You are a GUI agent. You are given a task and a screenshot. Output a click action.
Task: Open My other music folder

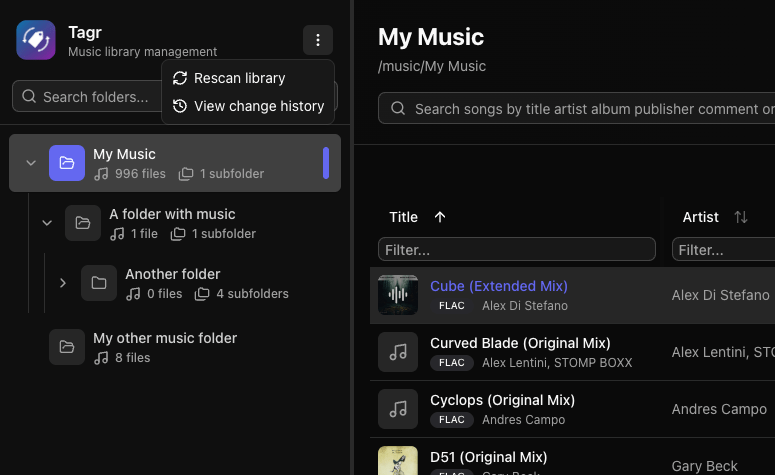pyautogui.click(x=164, y=338)
